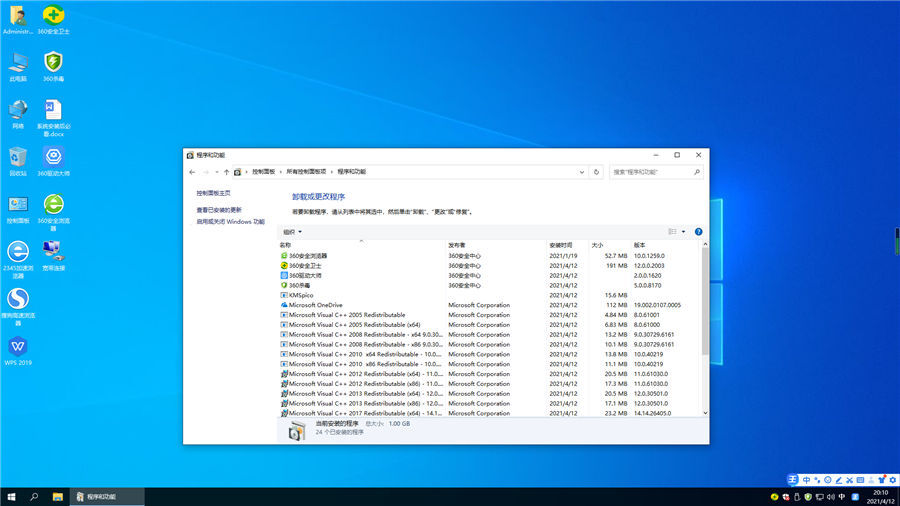The height and width of the screenshot is (506, 900).
Task: Open taskbar search magnifier
Action: pos(34,497)
